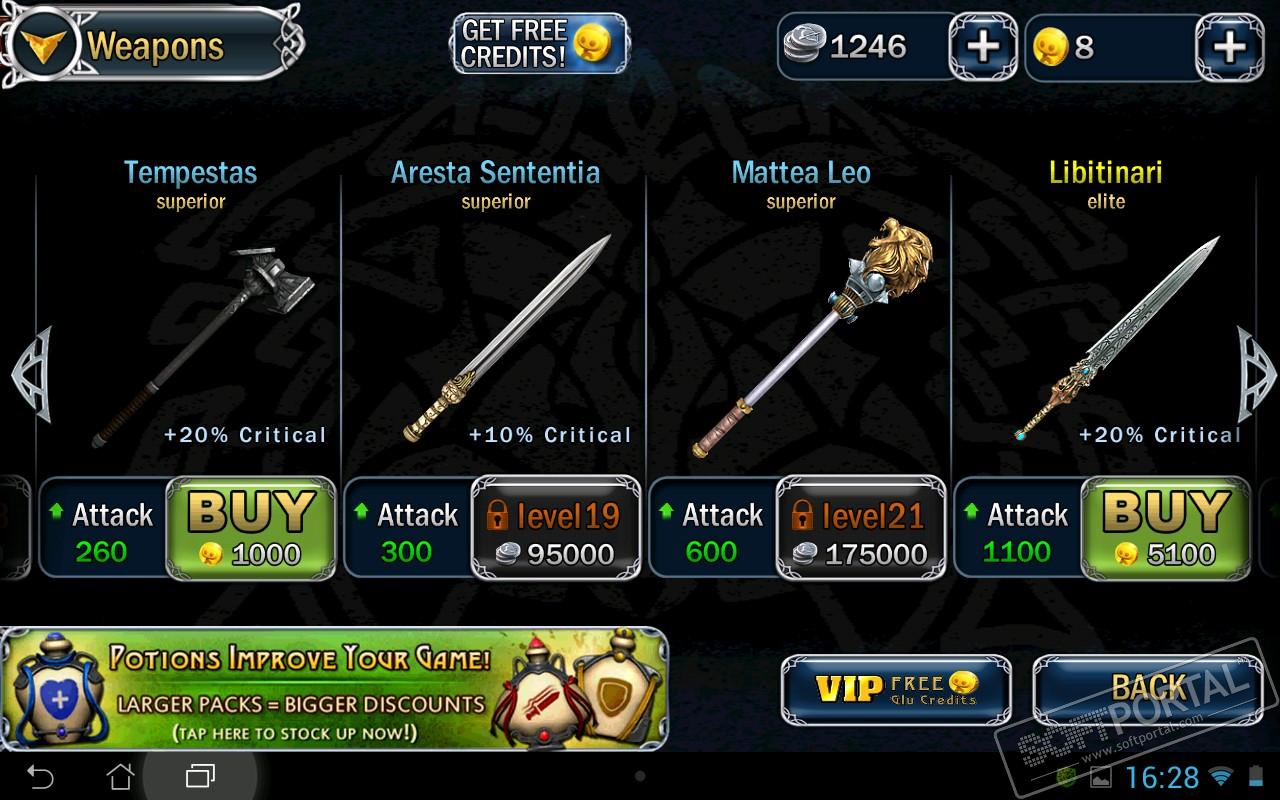Buy Tempestas for 1000 gold
Screen dimensions: 1280x800
pyautogui.click(x=251, y=527)
